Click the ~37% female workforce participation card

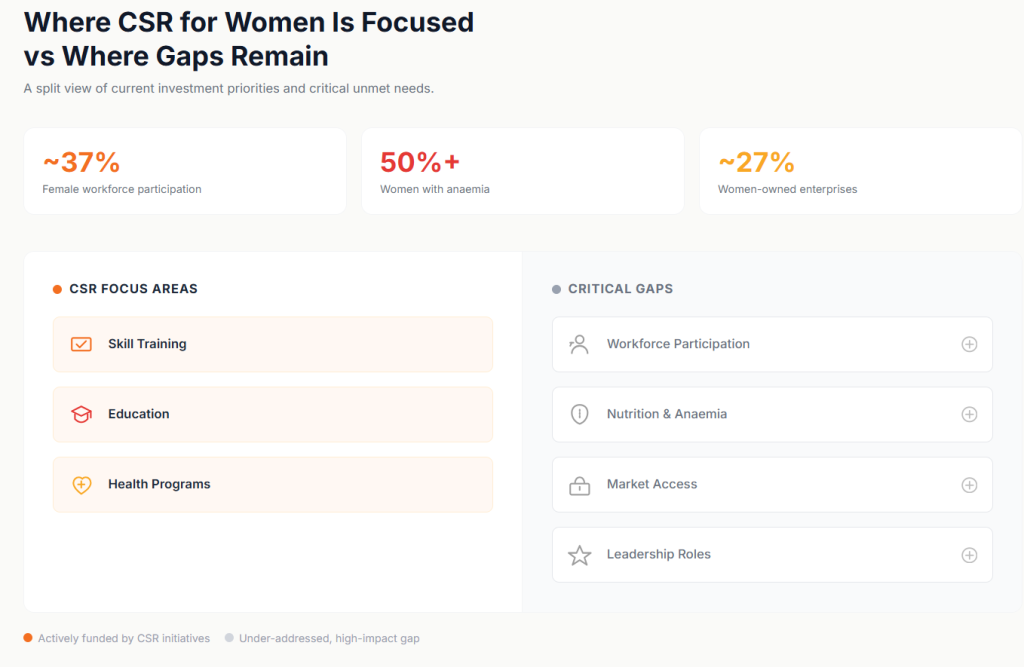pyautogui.click(x=185, y=171)
